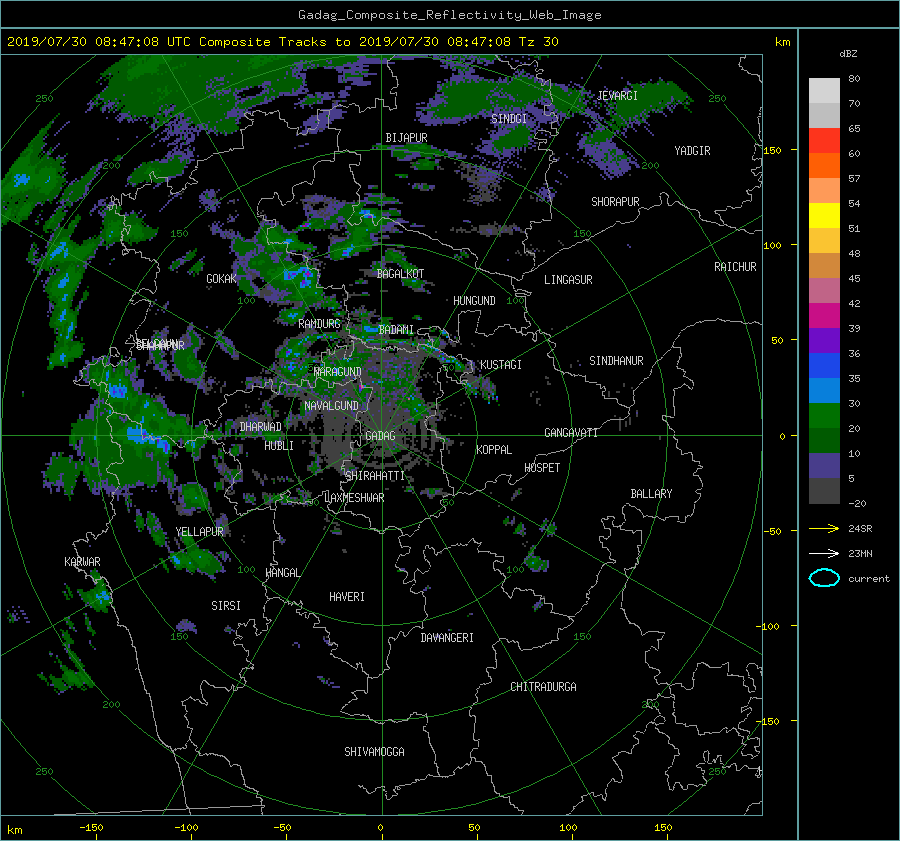900x841 pixels.
Task: Click the SINDHANUR city label
Action: [616, 361]
